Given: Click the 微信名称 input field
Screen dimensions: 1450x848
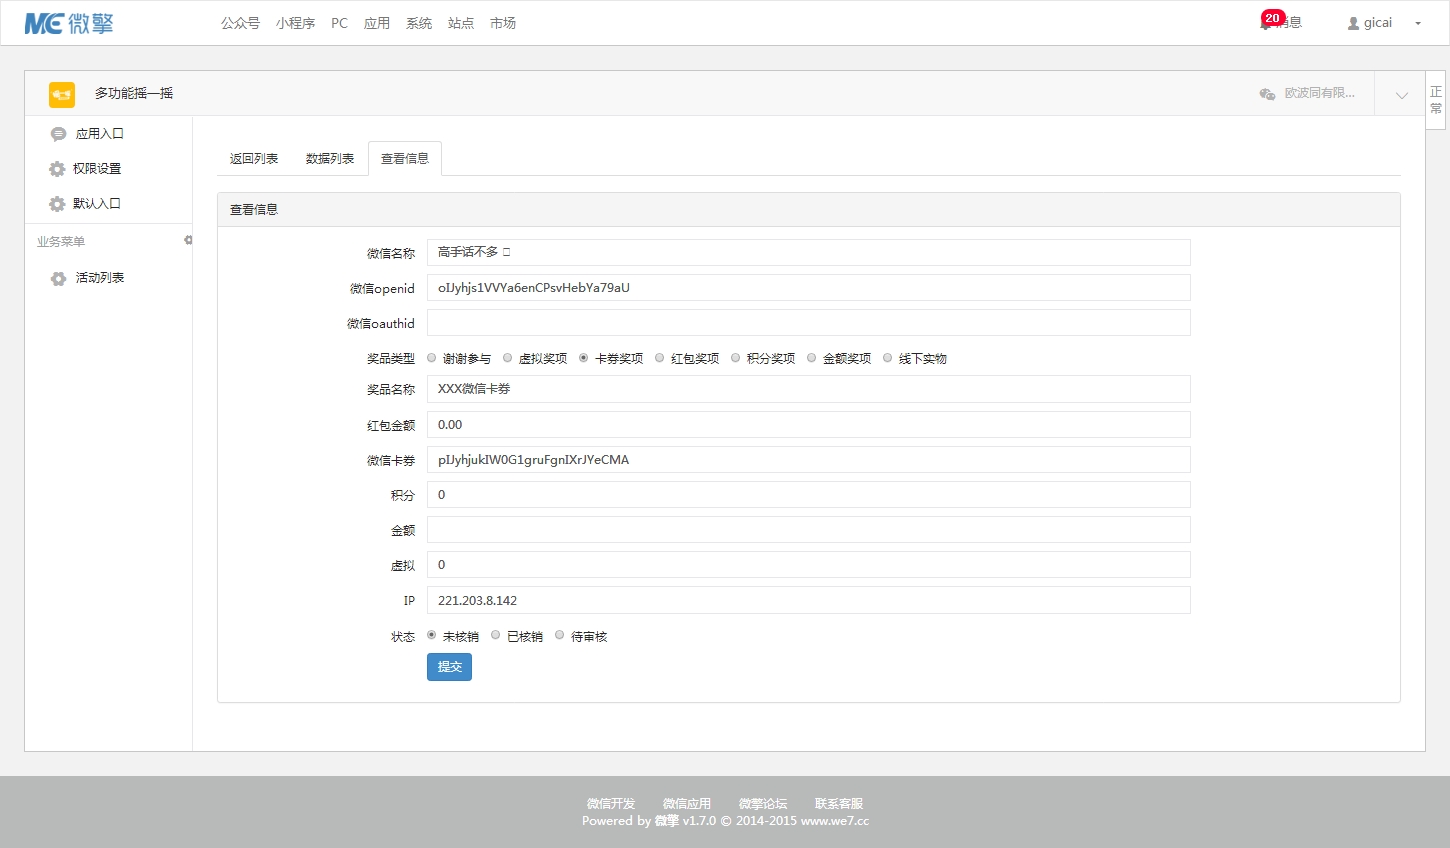Looking at the screenshot, I should [x=809, y=253].
